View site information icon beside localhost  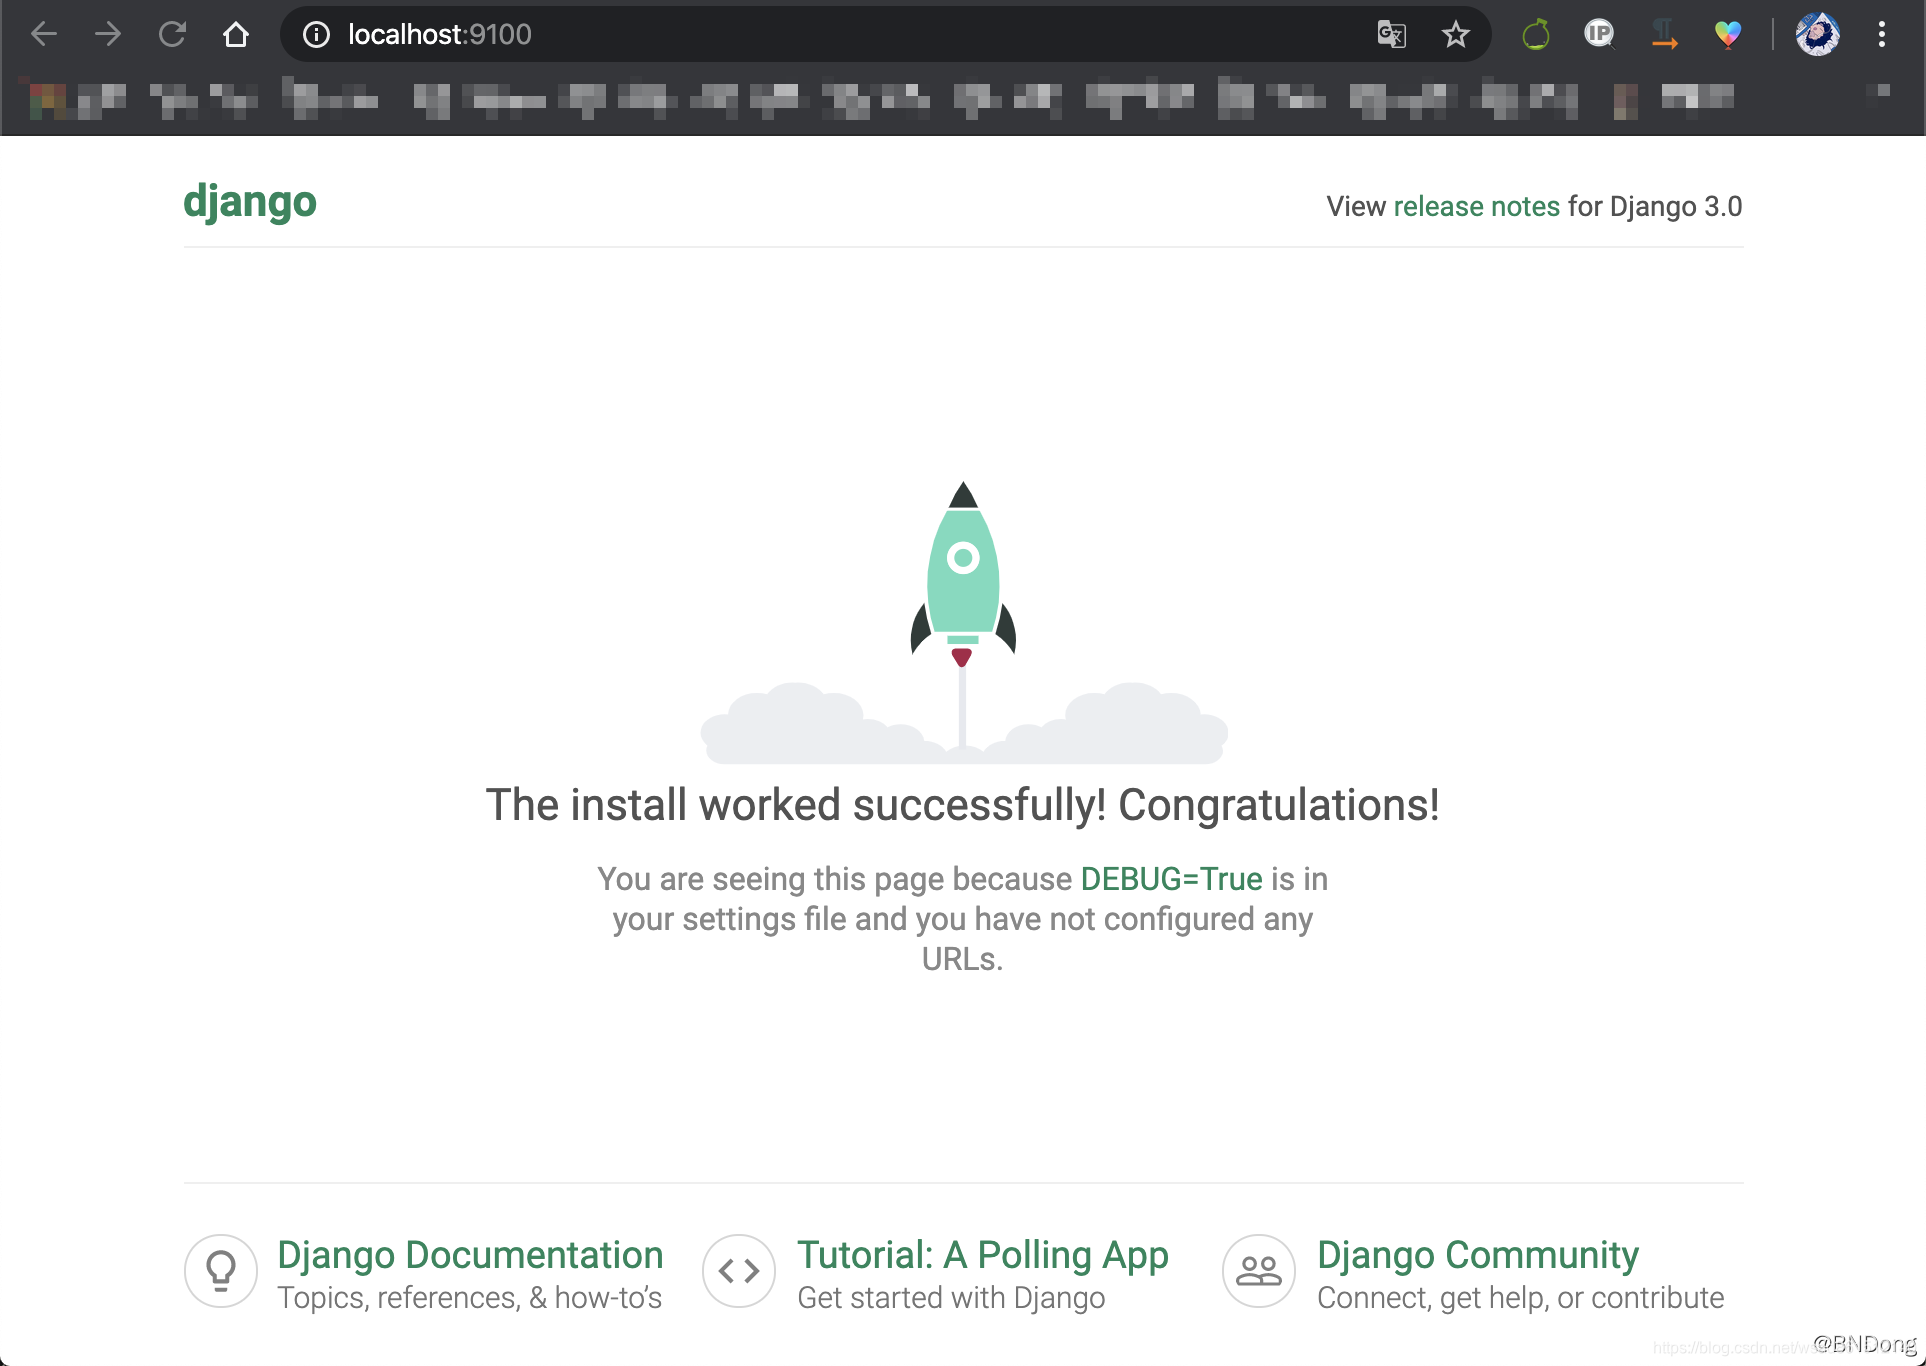(316, 35)
